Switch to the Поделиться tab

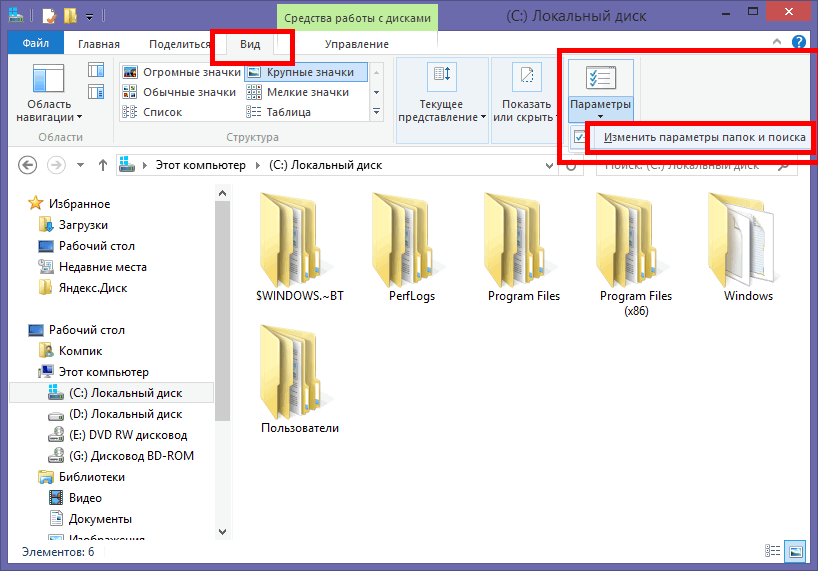[179, 44]
